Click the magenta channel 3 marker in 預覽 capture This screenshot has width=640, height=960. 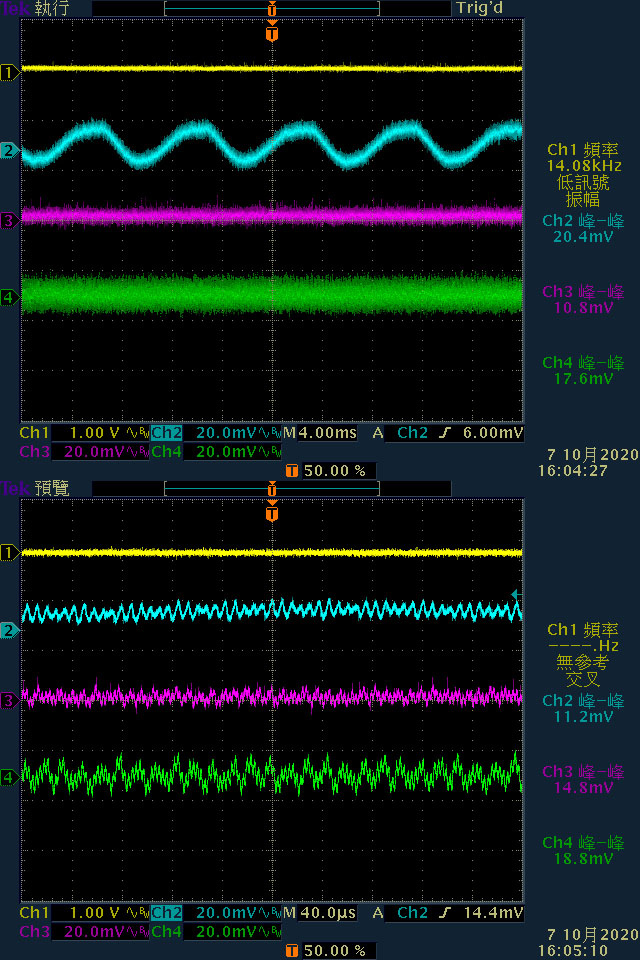pyautogui.click(x=9, y=700)
